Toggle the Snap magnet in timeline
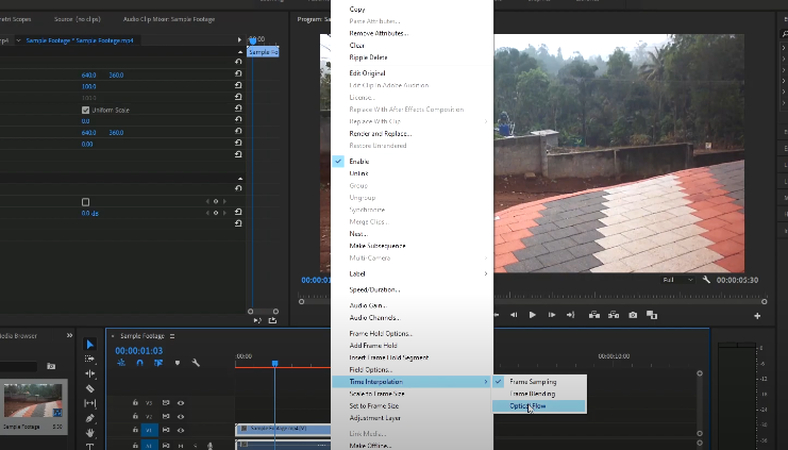The height and width of the screenshot is (450, 788). 140,363
